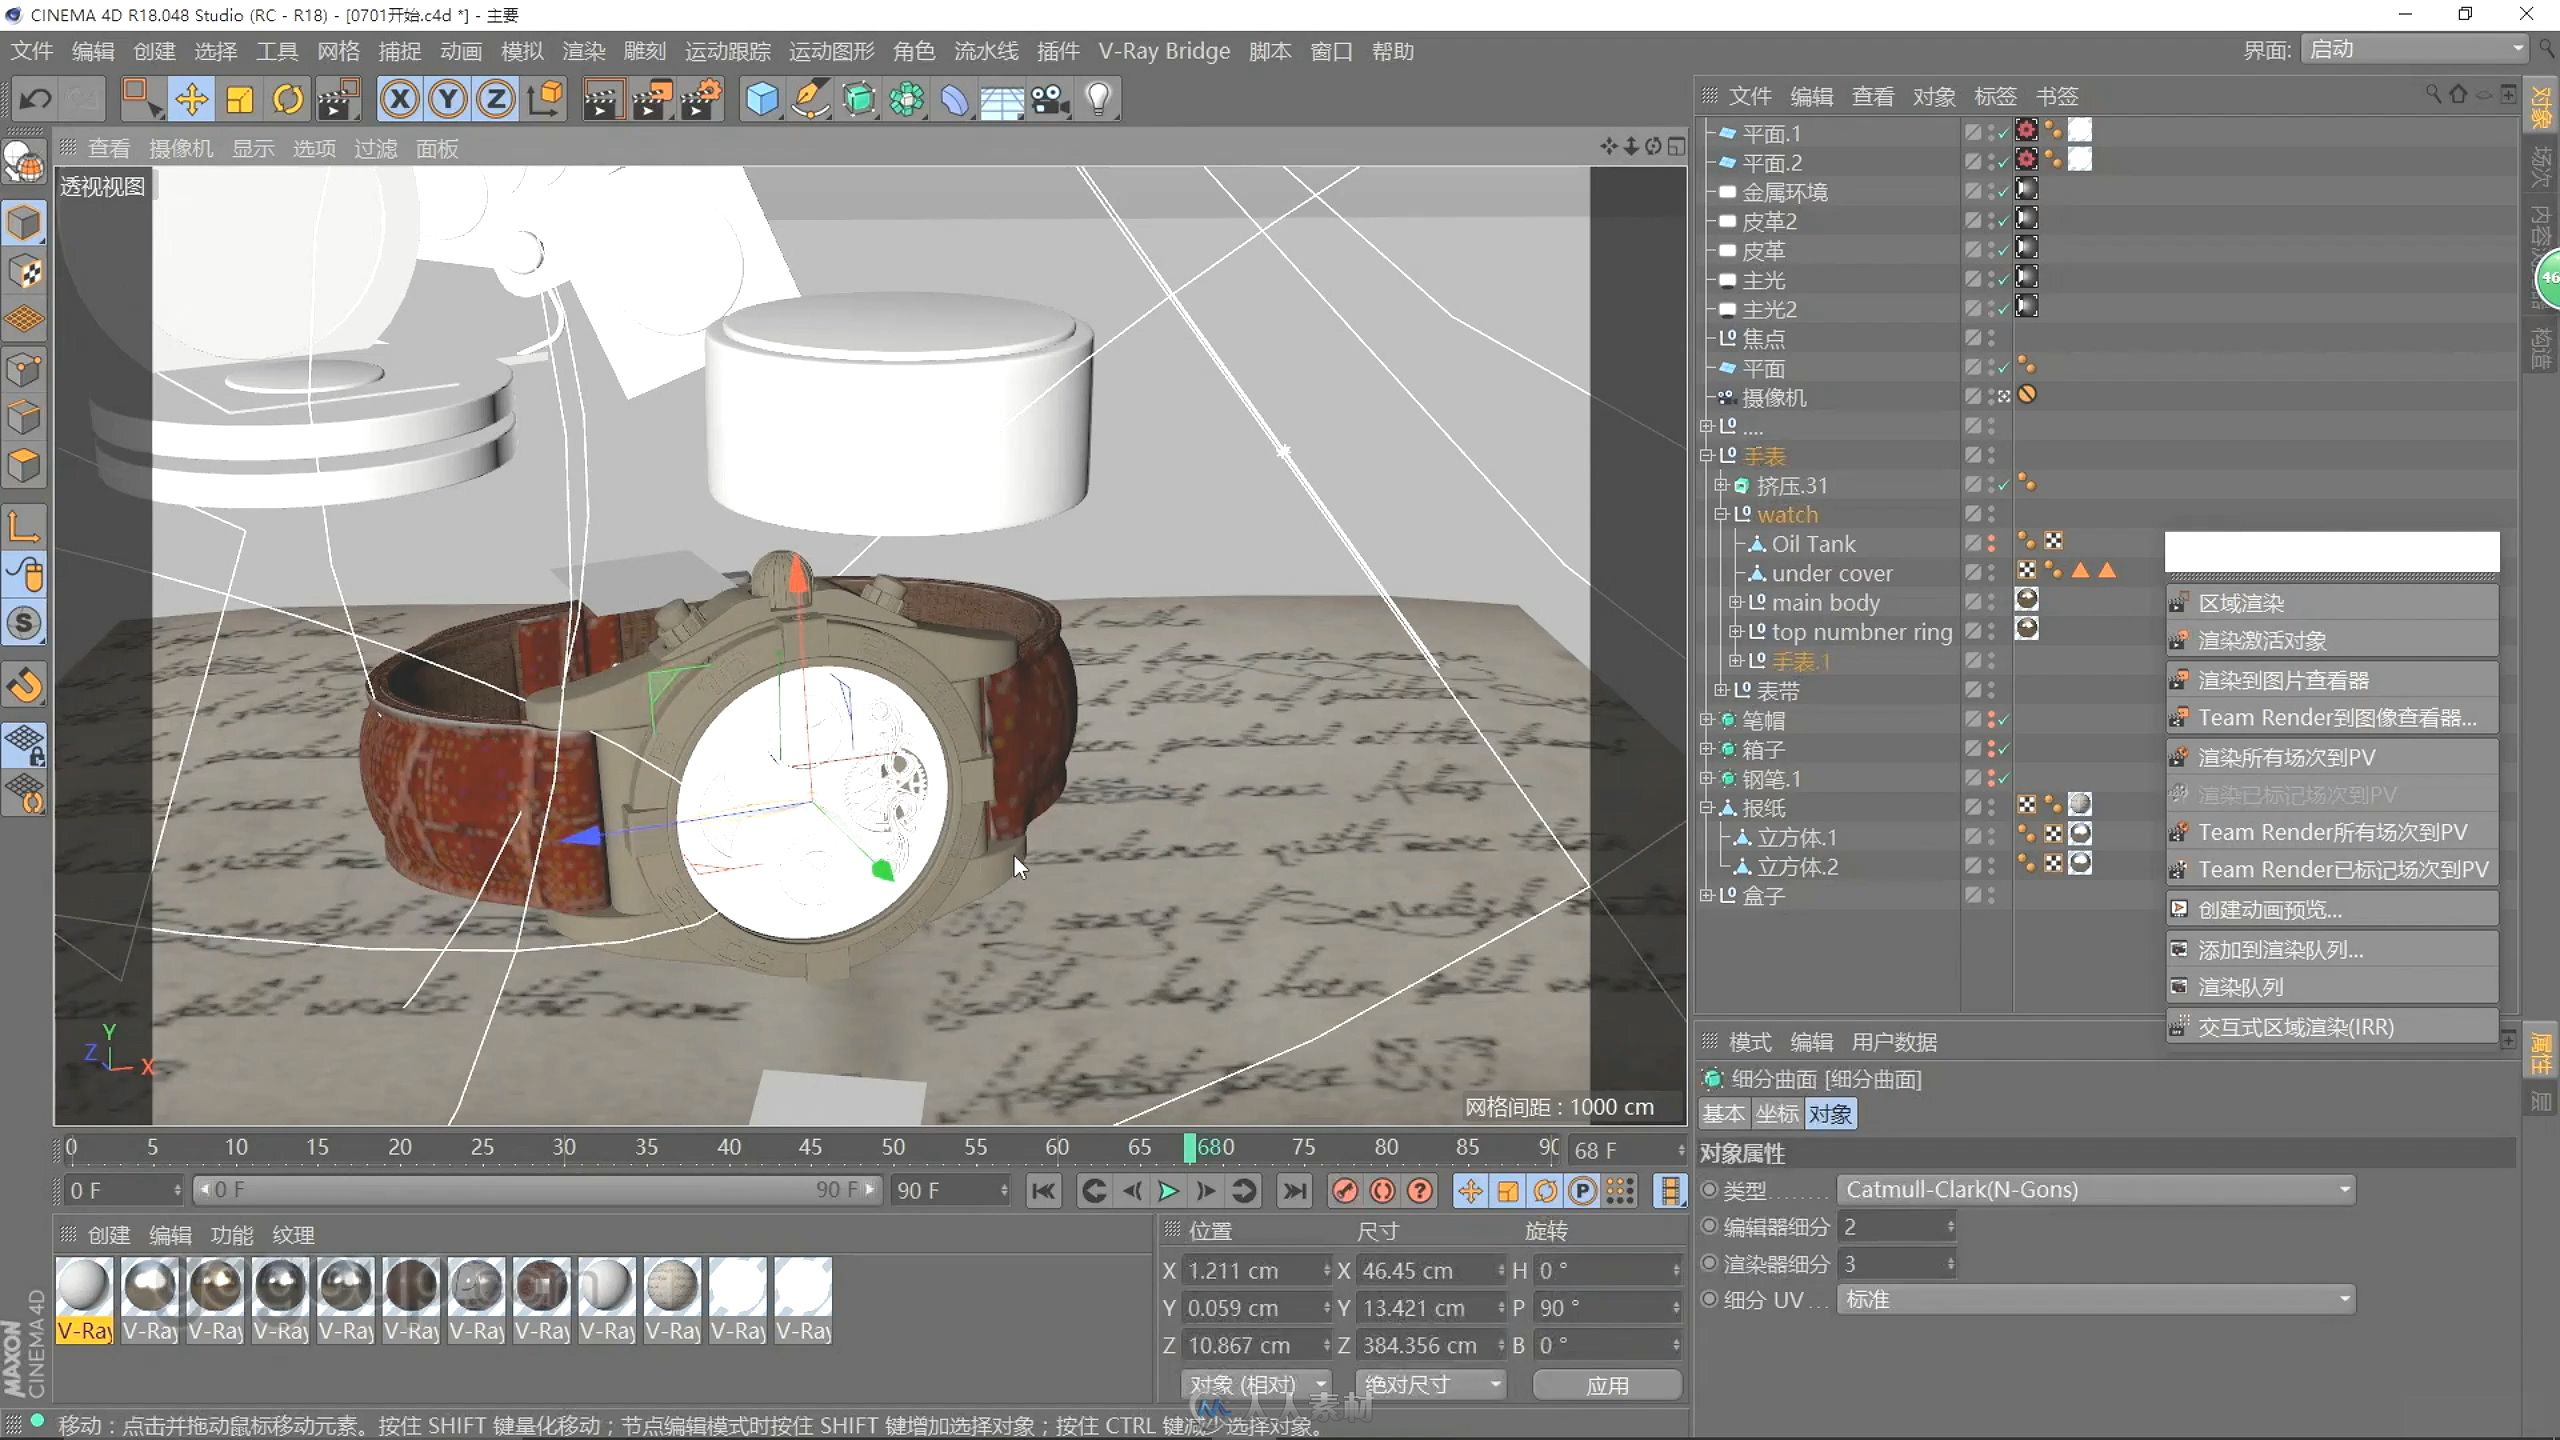Add a Light object
The image size is (2560, 1440).
1098,99
